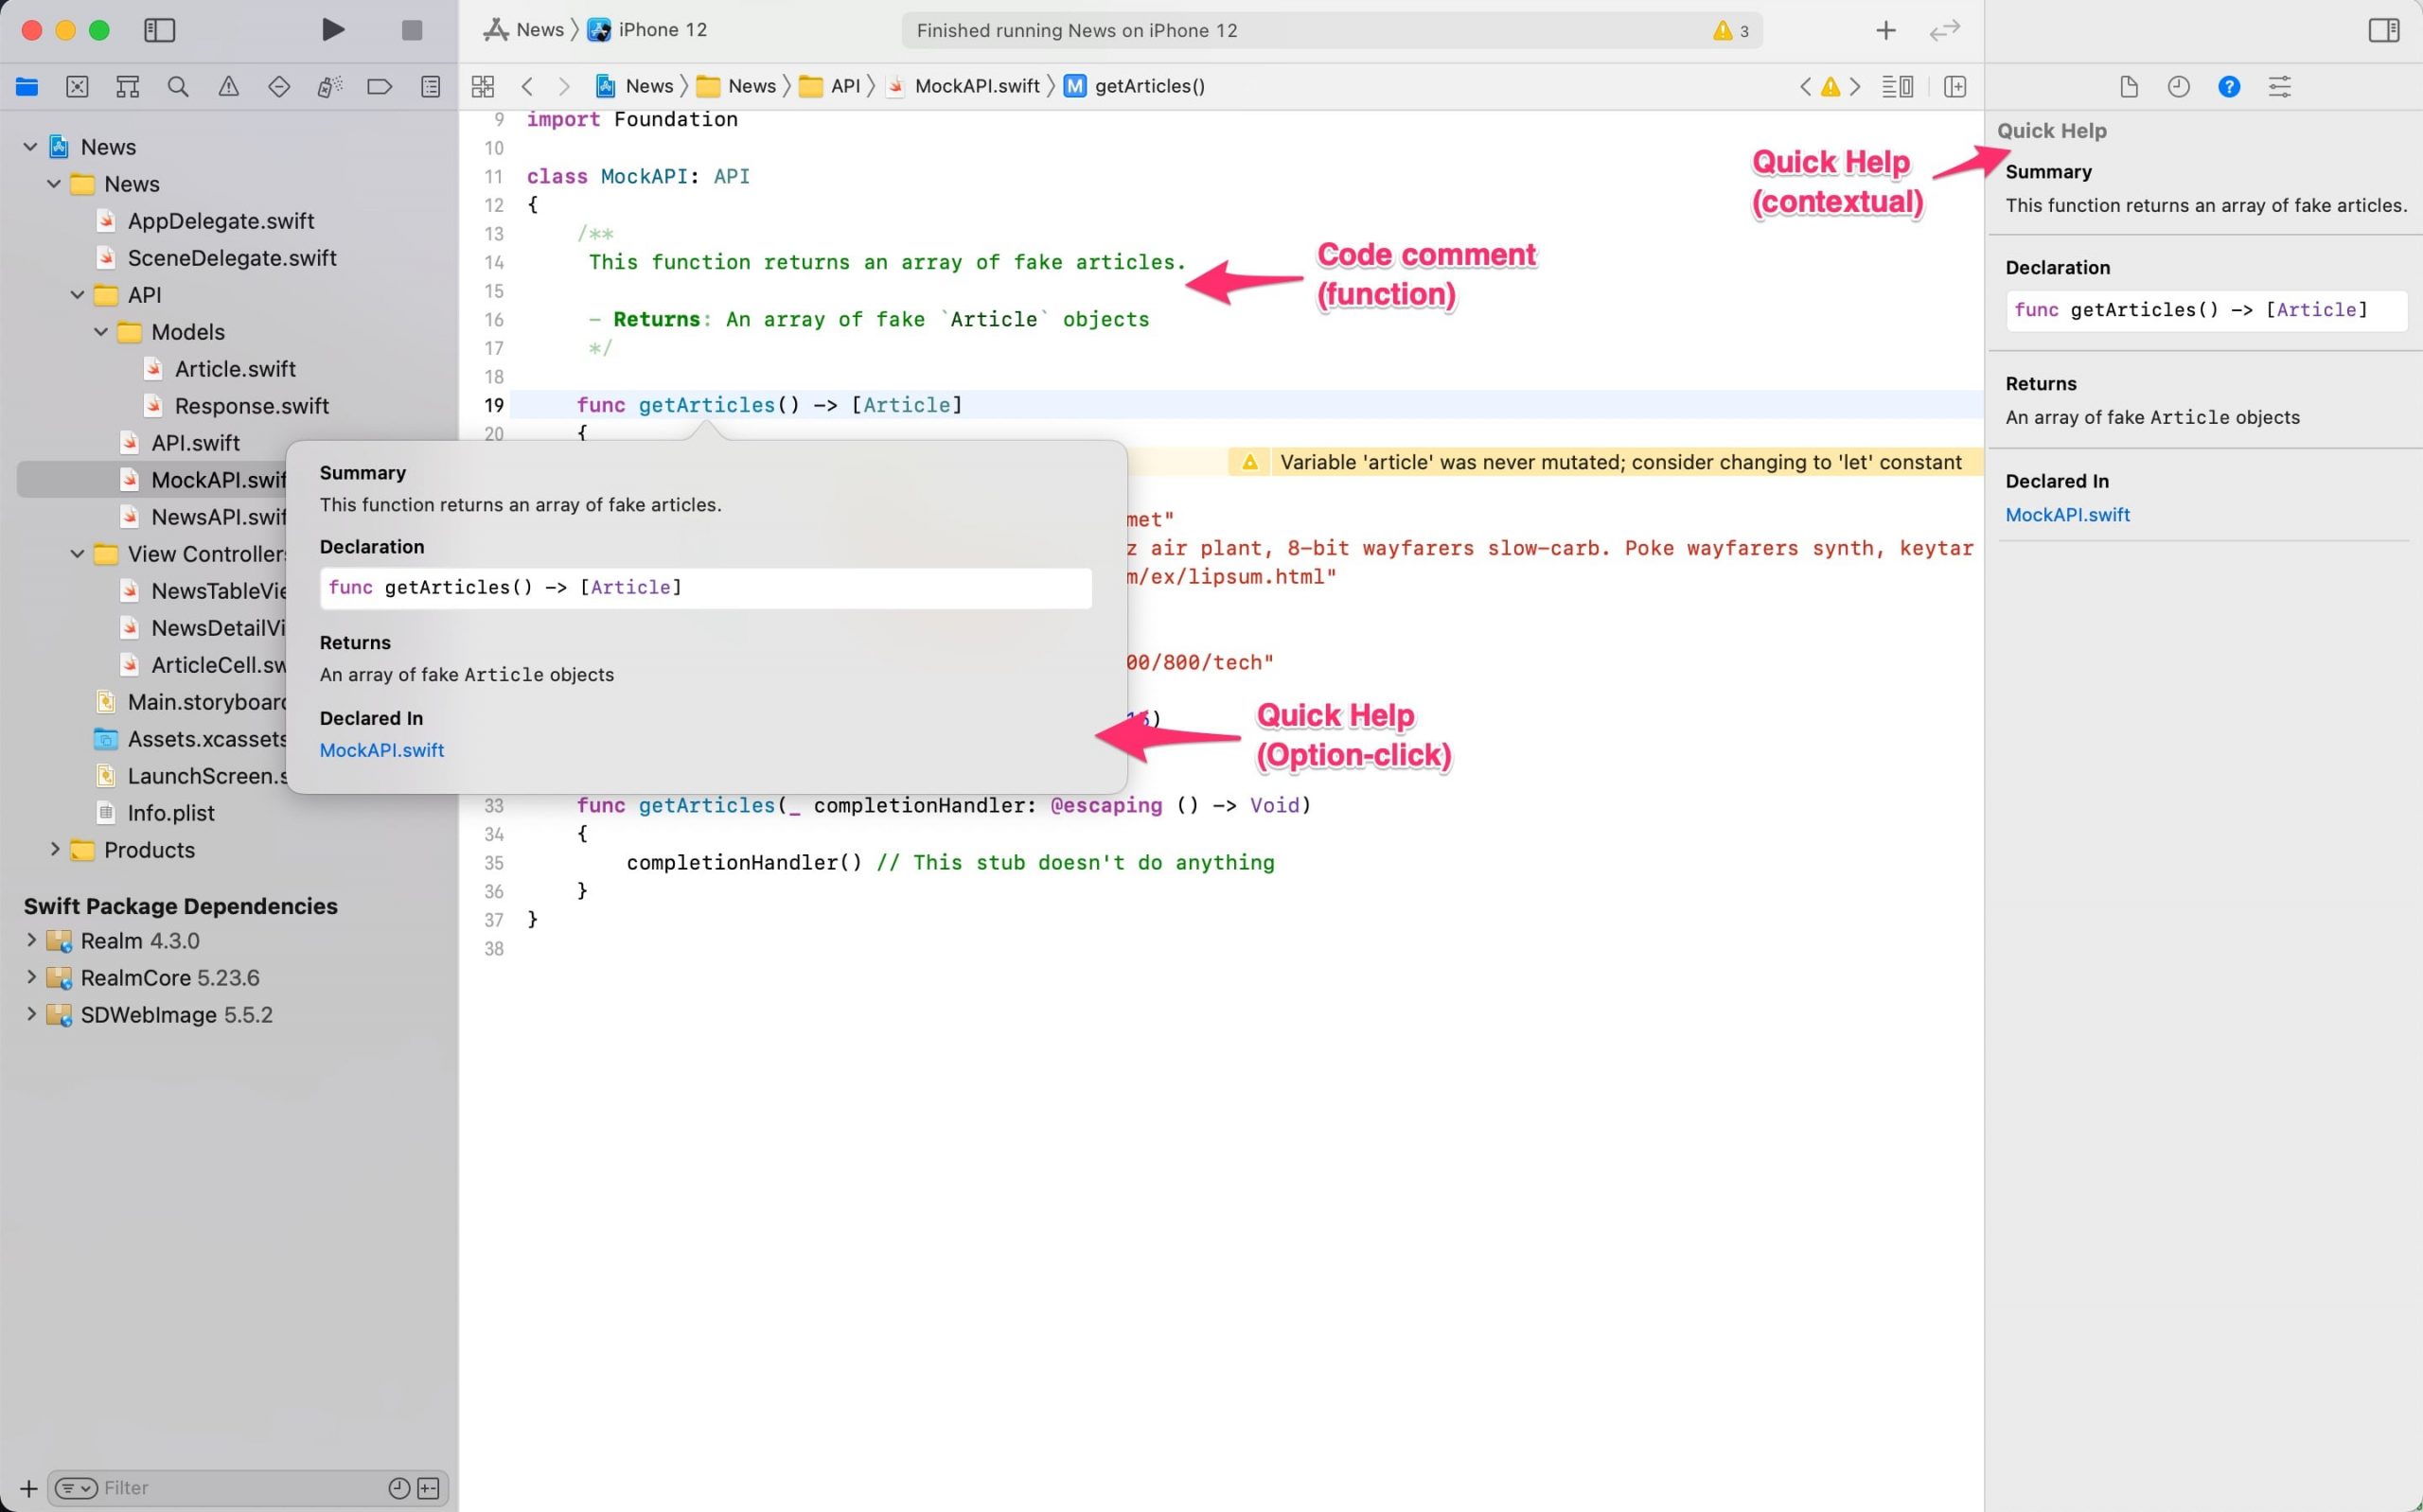Open MockAPI.swift link in popover

382,750
